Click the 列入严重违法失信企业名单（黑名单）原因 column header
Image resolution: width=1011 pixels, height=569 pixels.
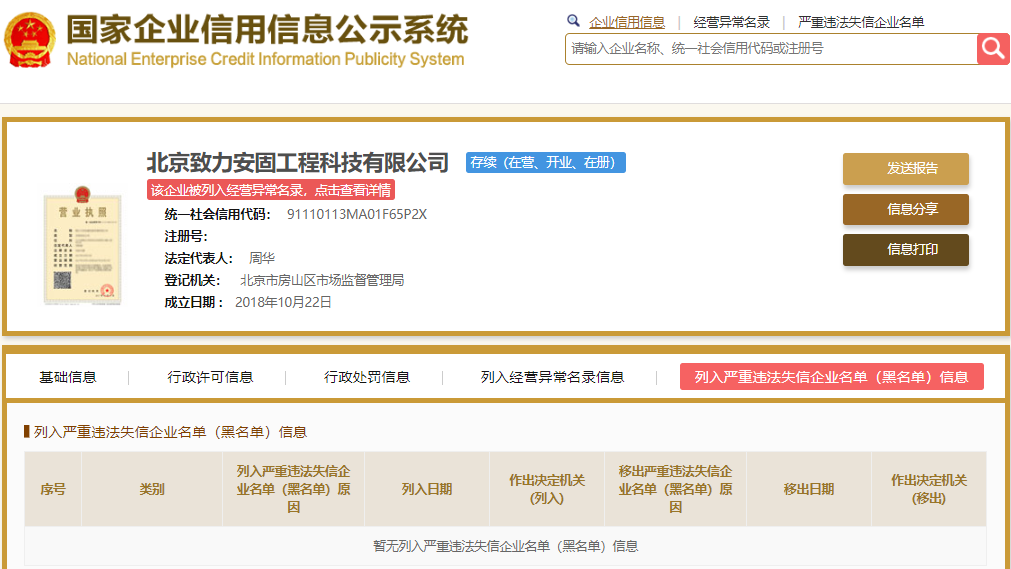pos(293,489)
